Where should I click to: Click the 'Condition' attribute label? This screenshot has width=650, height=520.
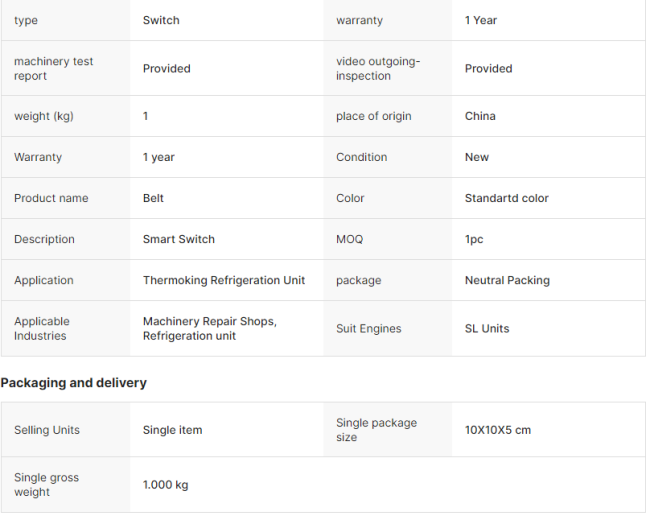[361, 157]
